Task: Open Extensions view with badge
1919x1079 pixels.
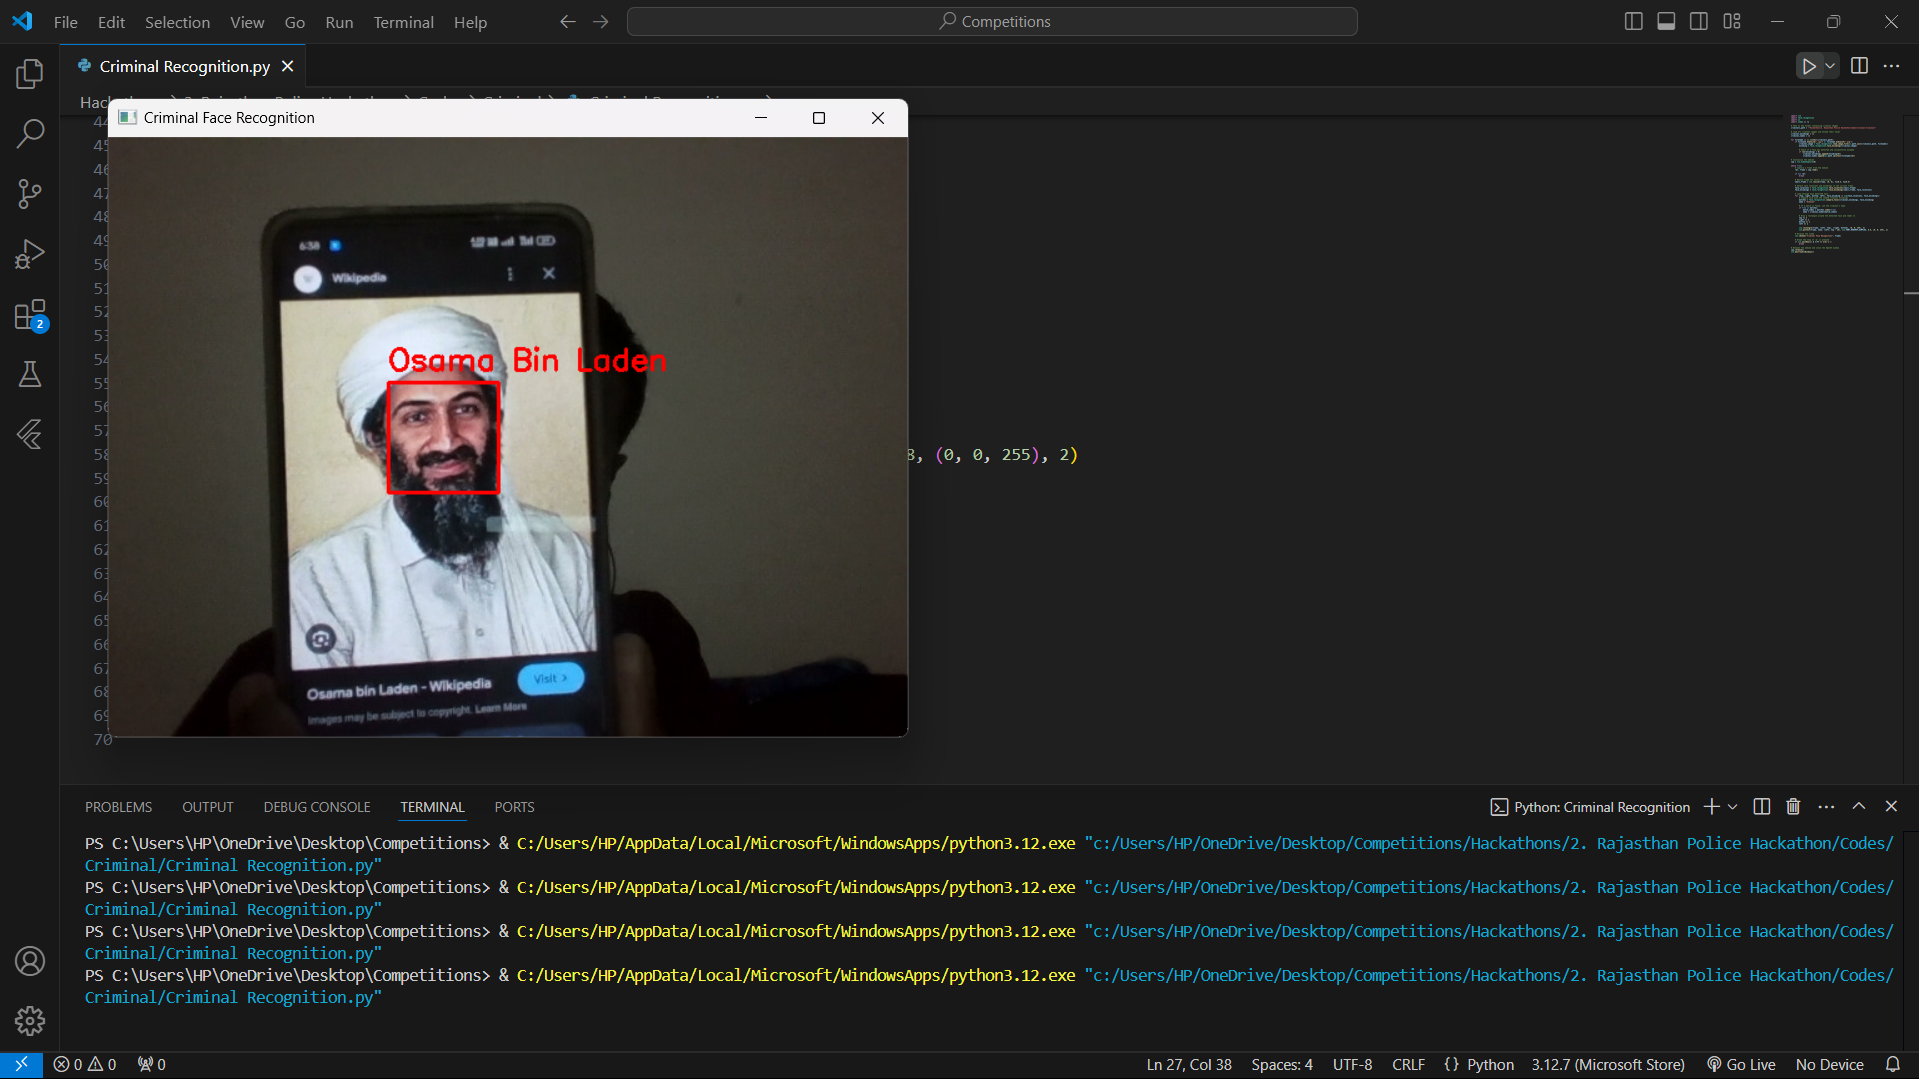Action: (x=30, y=315)
